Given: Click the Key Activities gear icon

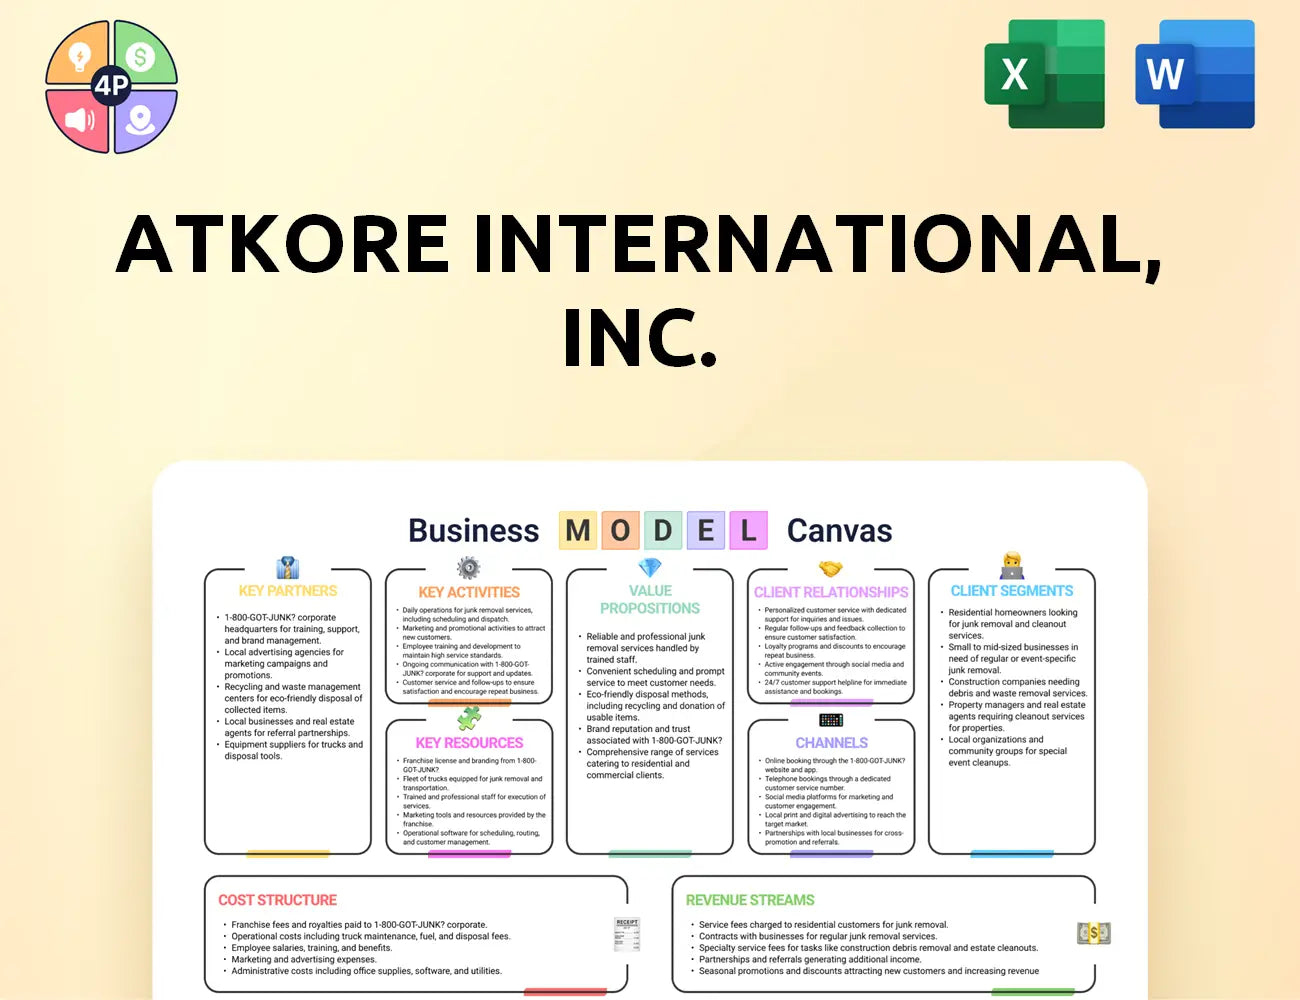Looking at the screenshot, I should [x=468, y=568].
